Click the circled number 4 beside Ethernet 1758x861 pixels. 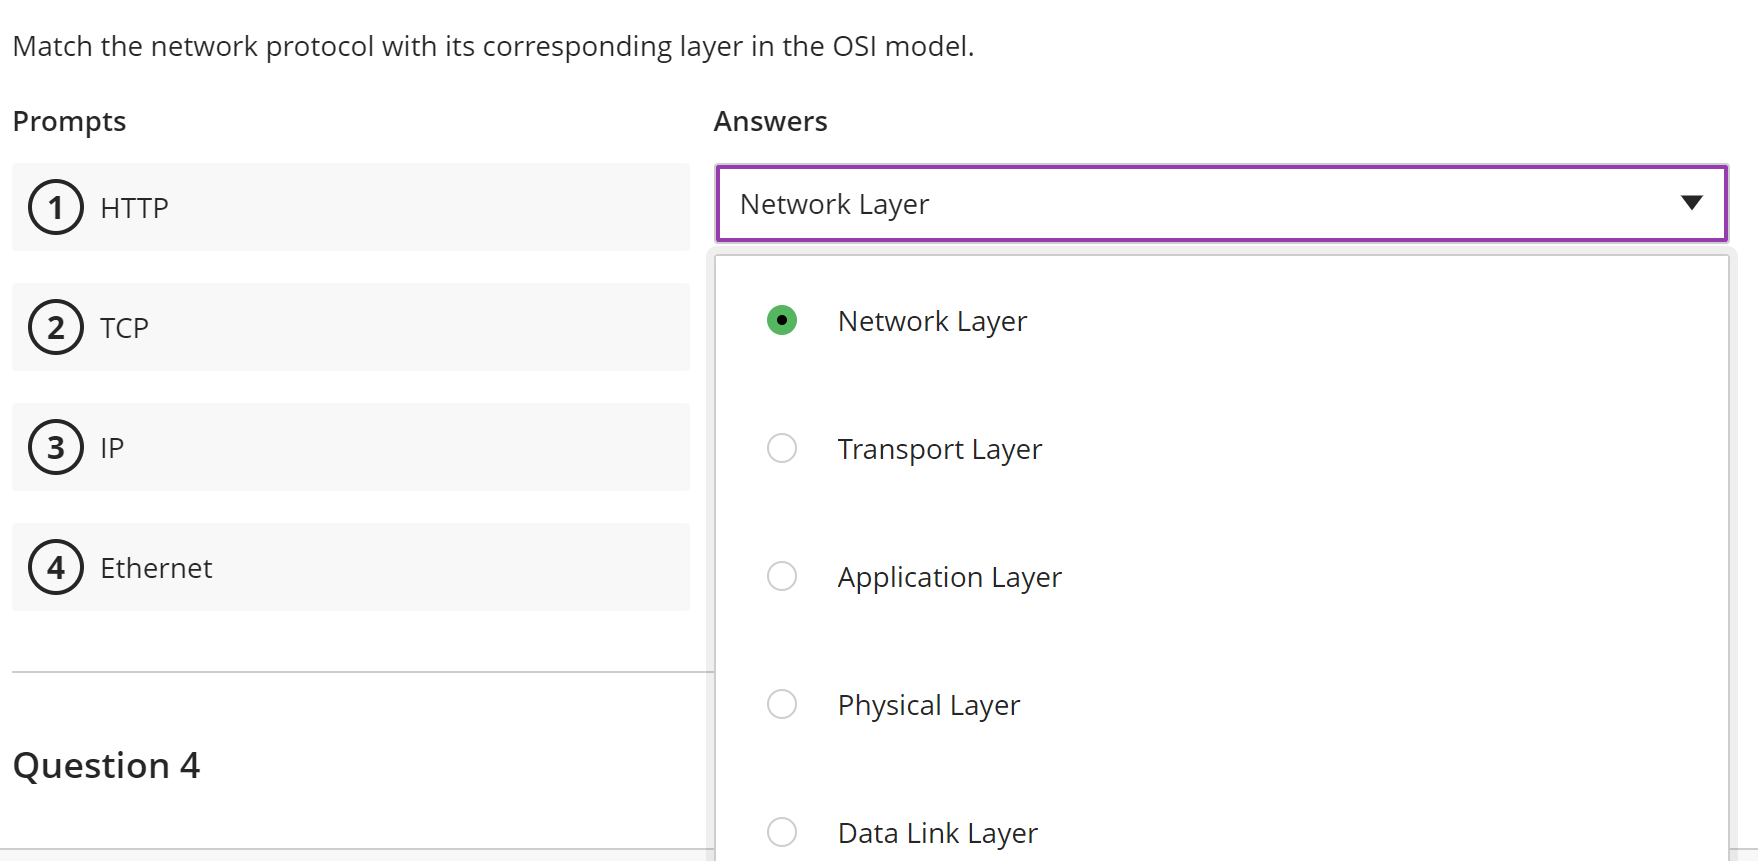[56, 567]
